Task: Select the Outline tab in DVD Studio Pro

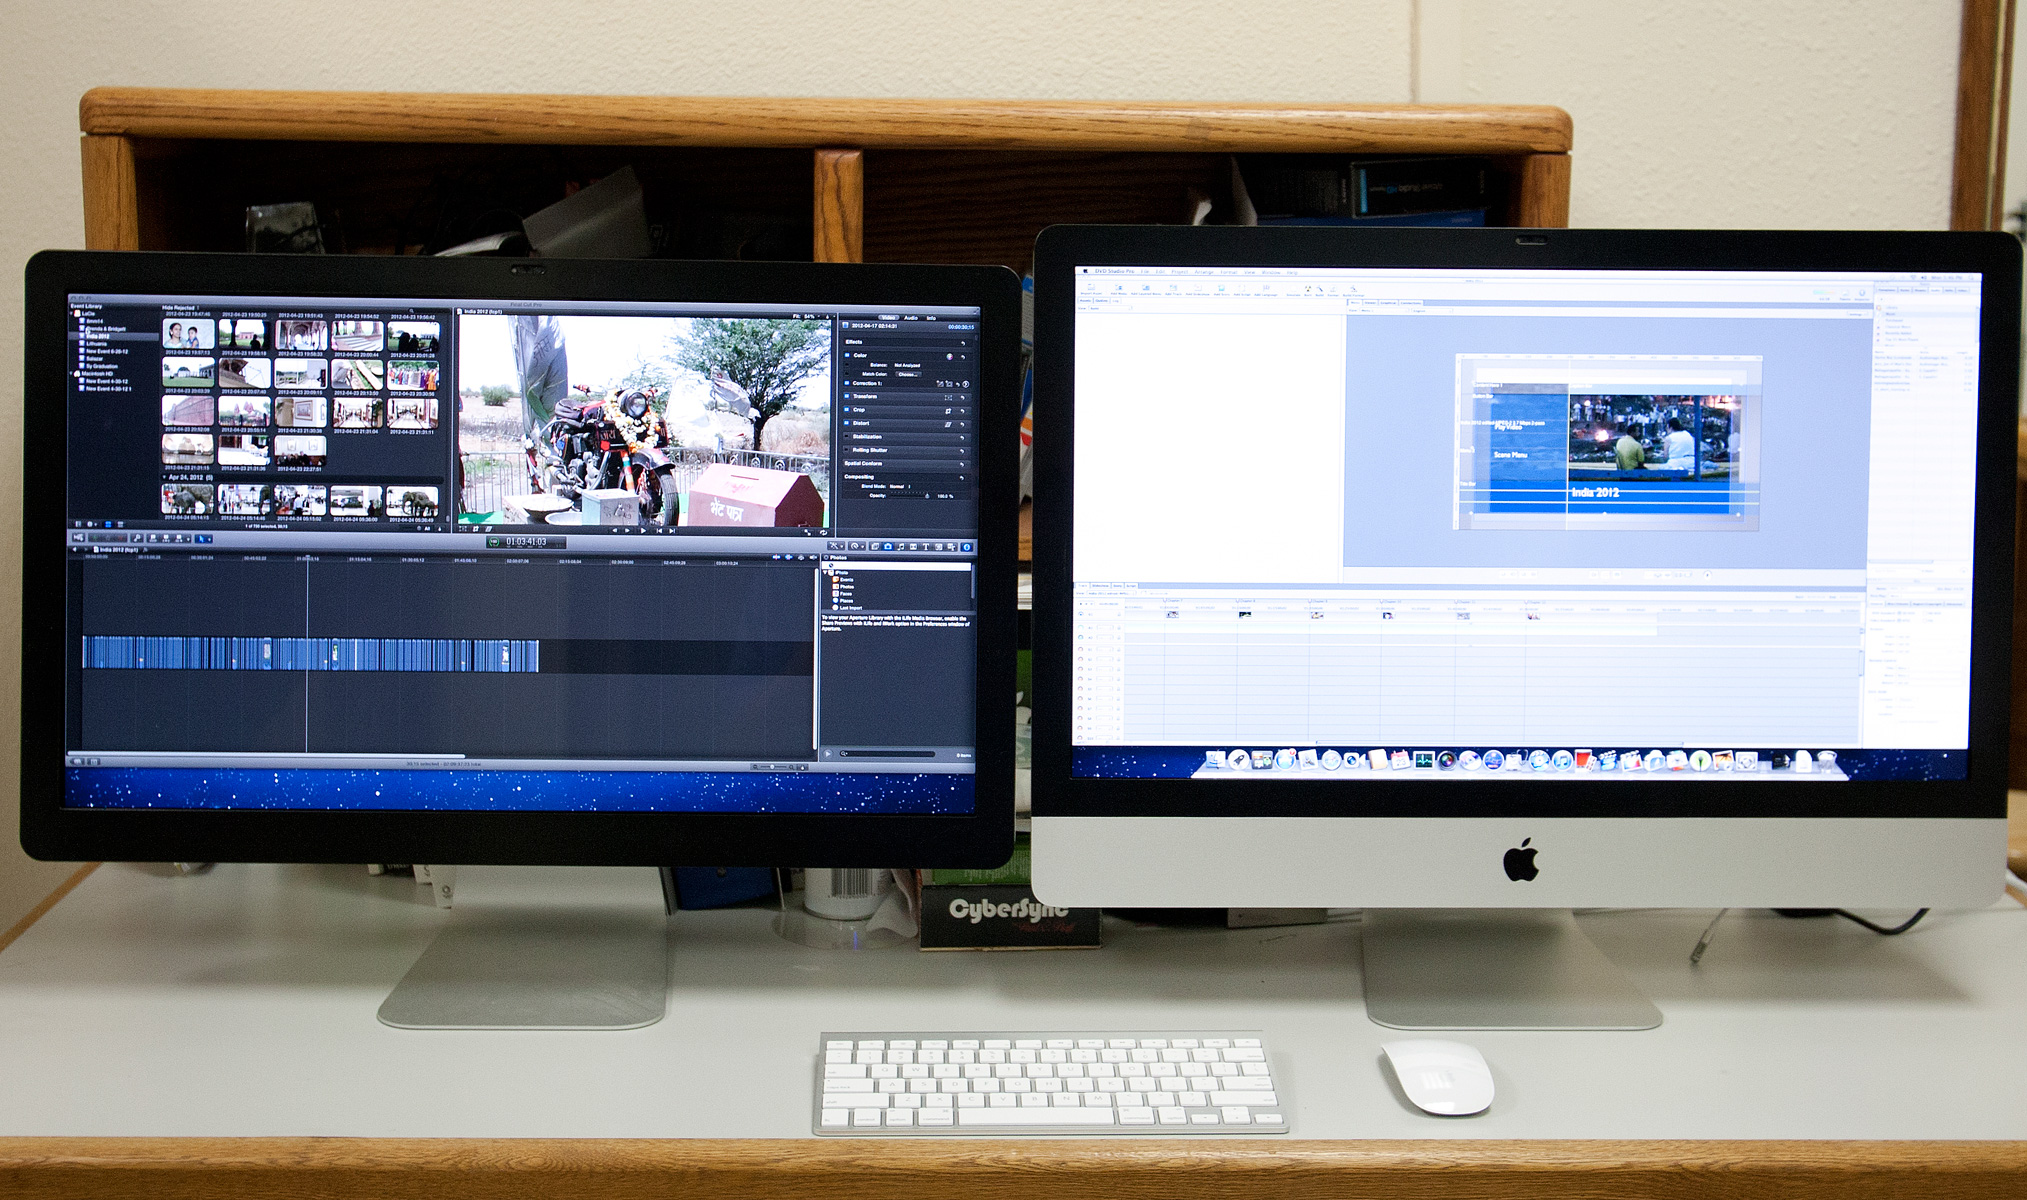Action: pos(1101,301)
